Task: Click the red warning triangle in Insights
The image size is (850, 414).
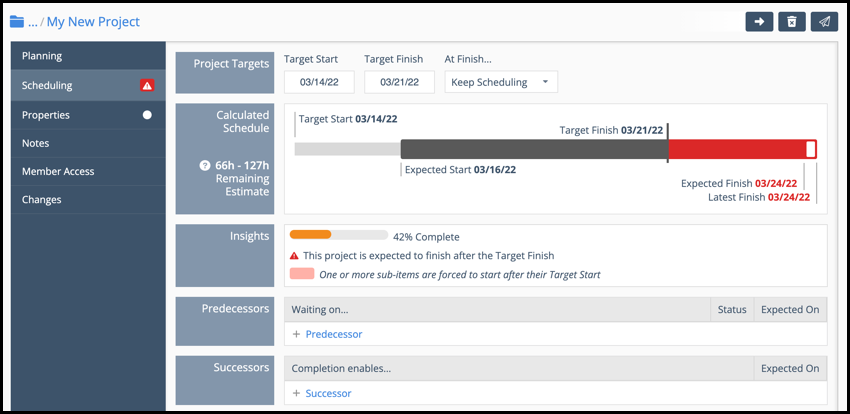Action: 294,256
